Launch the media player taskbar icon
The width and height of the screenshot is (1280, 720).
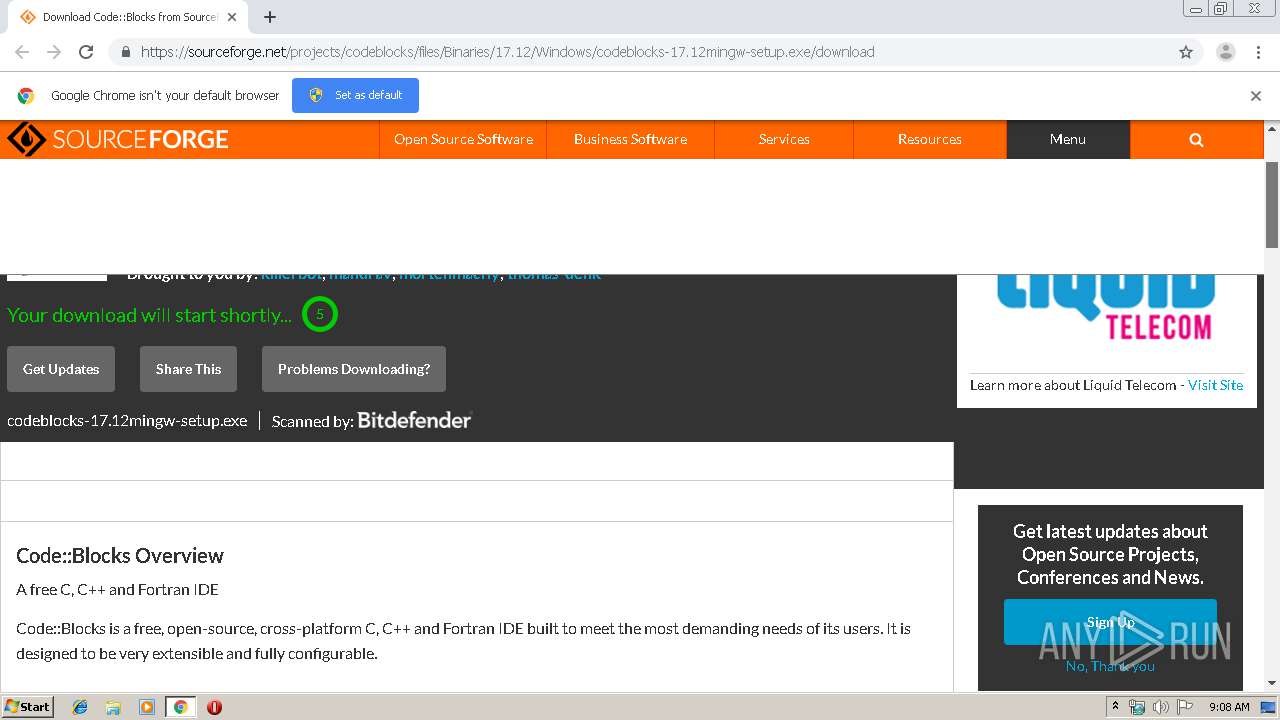[x=147, y=707]
